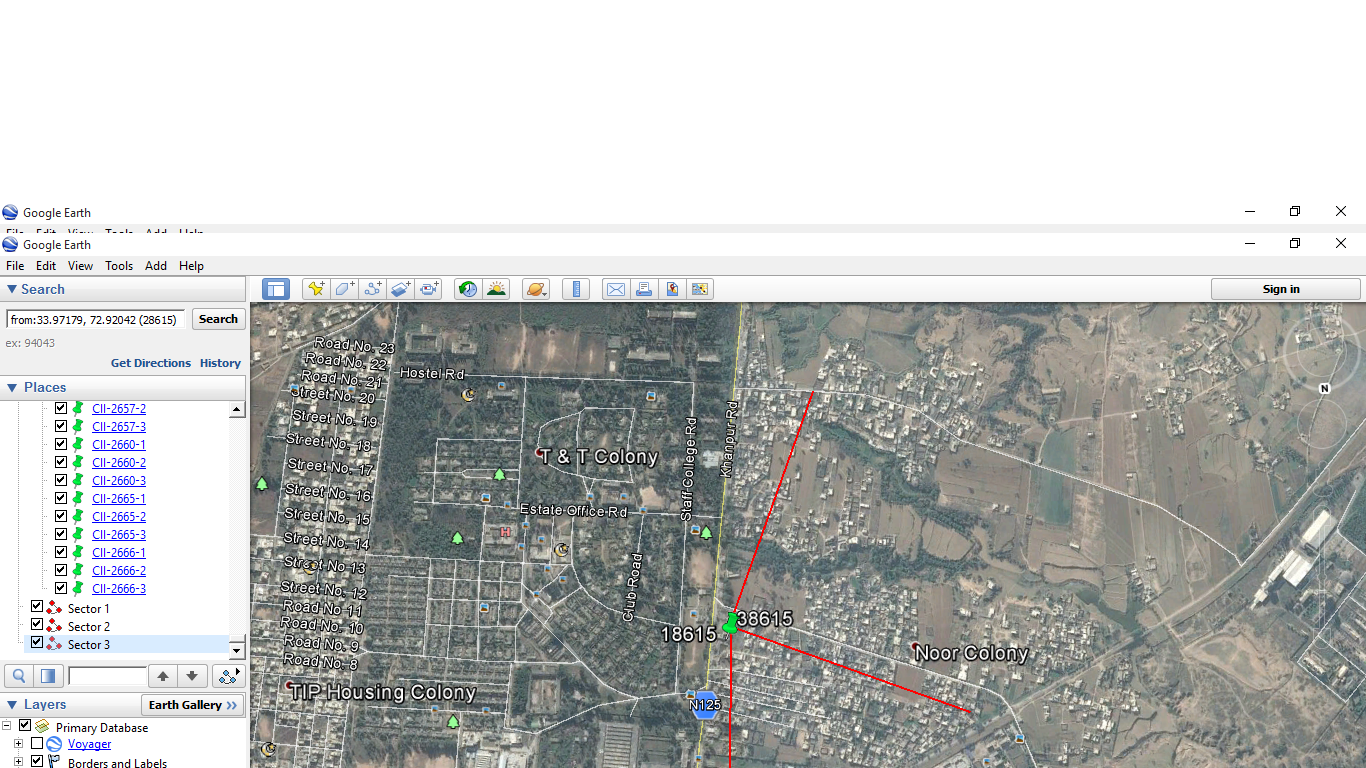
Task: Open the Add menu
Action: coord(156,266)
